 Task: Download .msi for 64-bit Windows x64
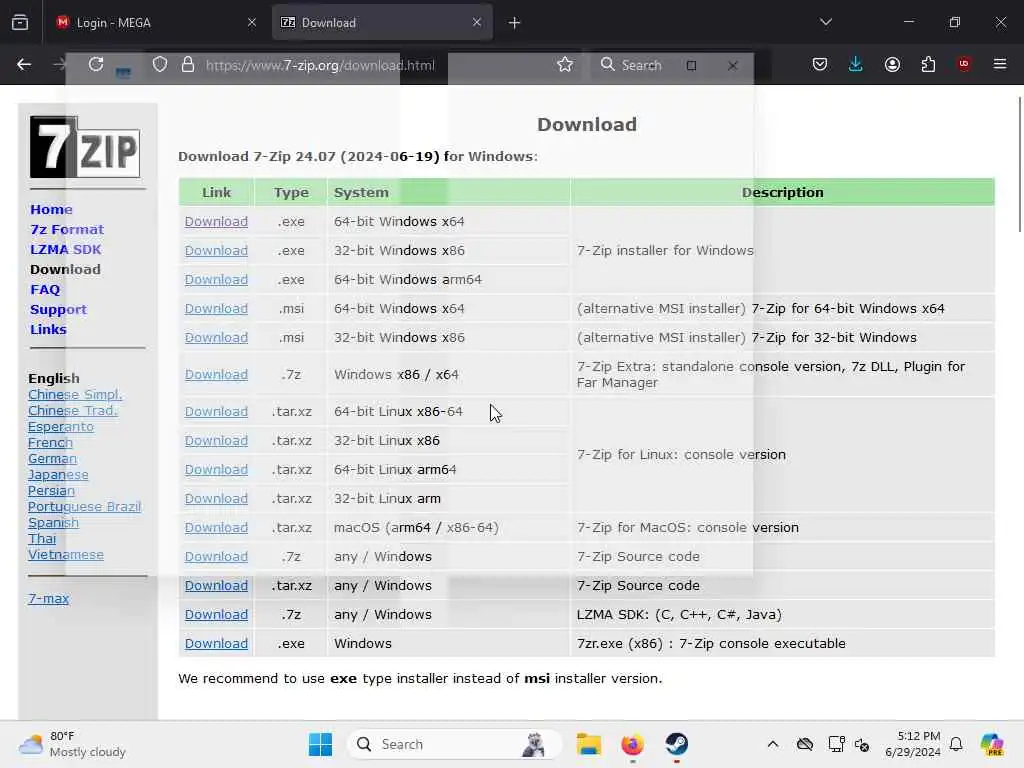216,308
